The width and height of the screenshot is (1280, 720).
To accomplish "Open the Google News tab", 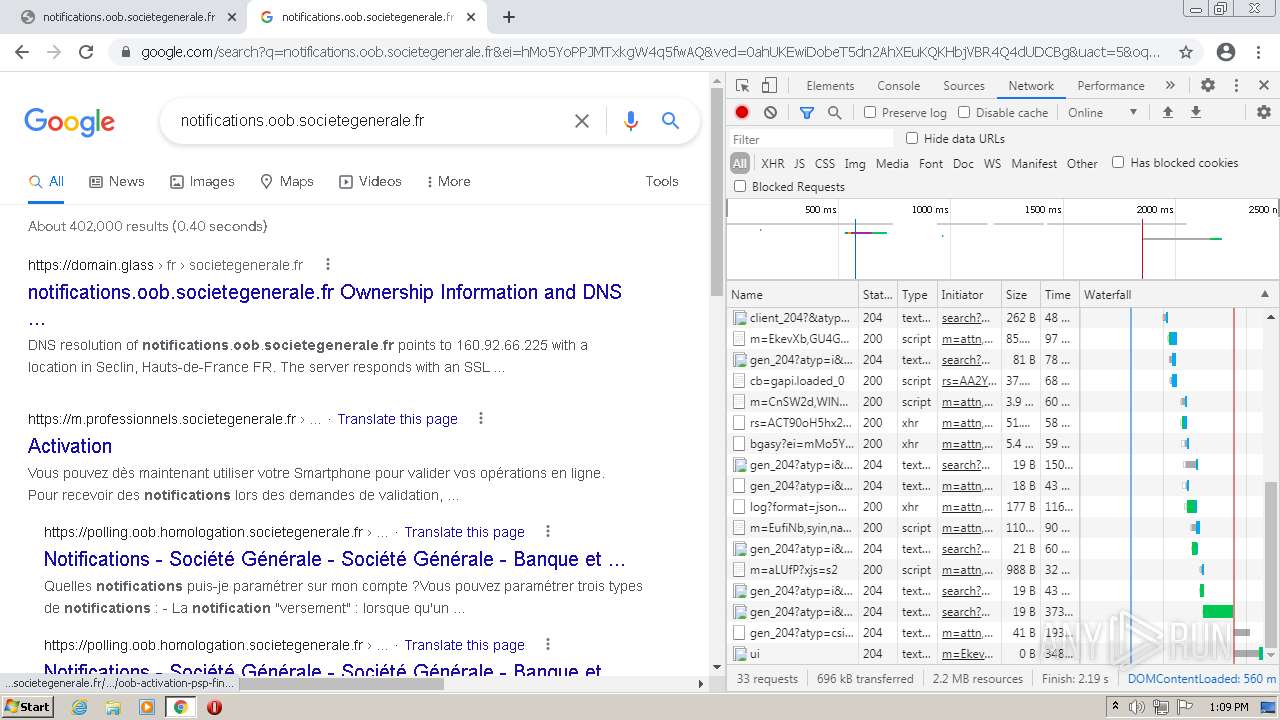I will pyautogui.click(x=117, y=181).
